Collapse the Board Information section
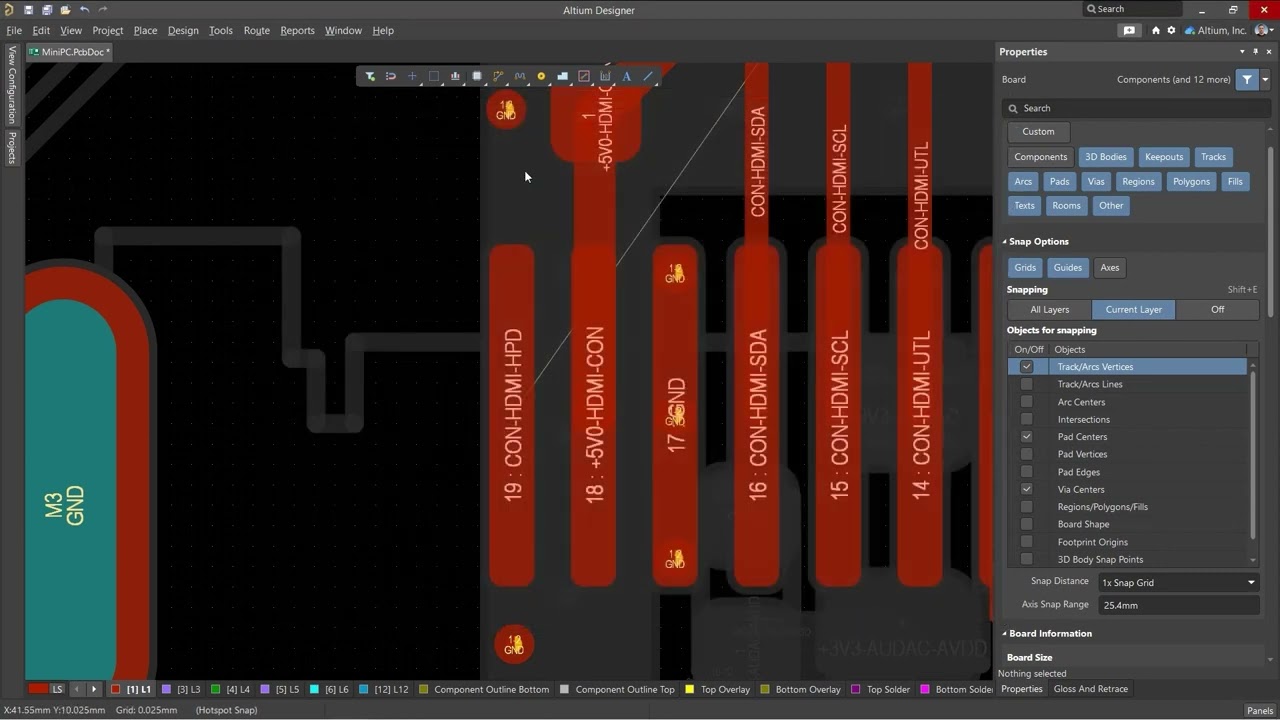The image size is (1280, 720). pos(1005,634)
